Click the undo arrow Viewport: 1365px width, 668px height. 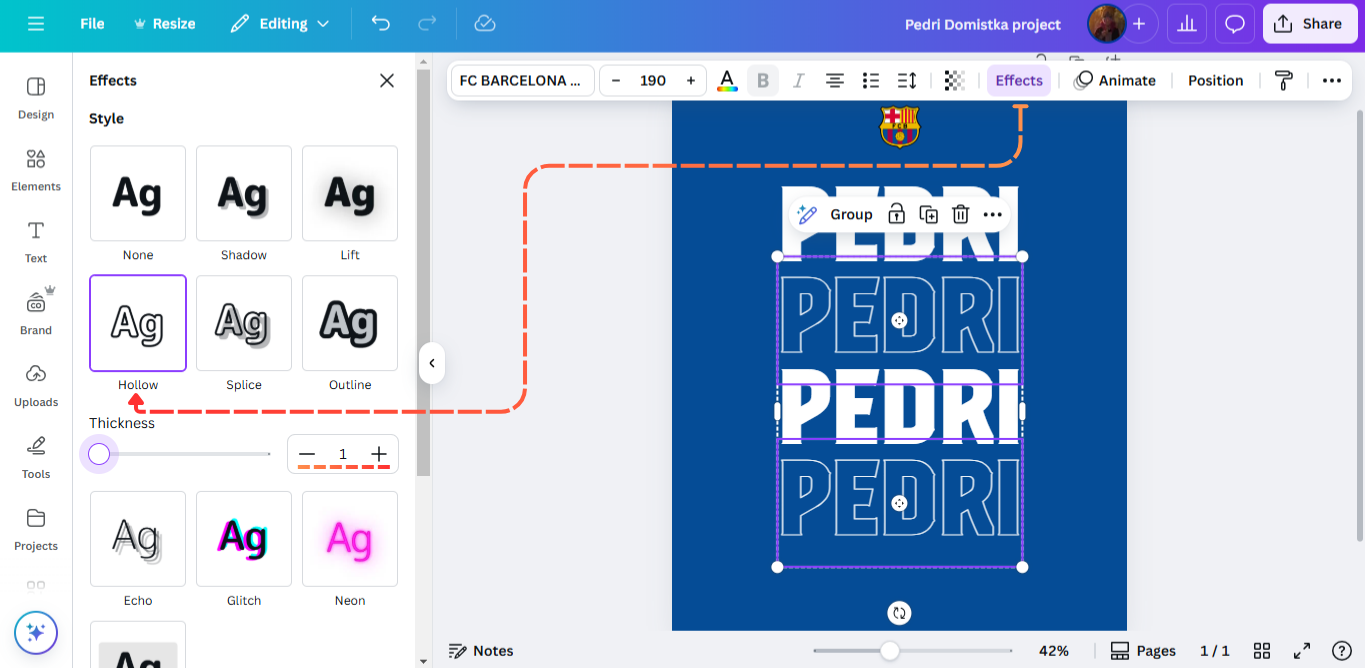tap(381, 23)
